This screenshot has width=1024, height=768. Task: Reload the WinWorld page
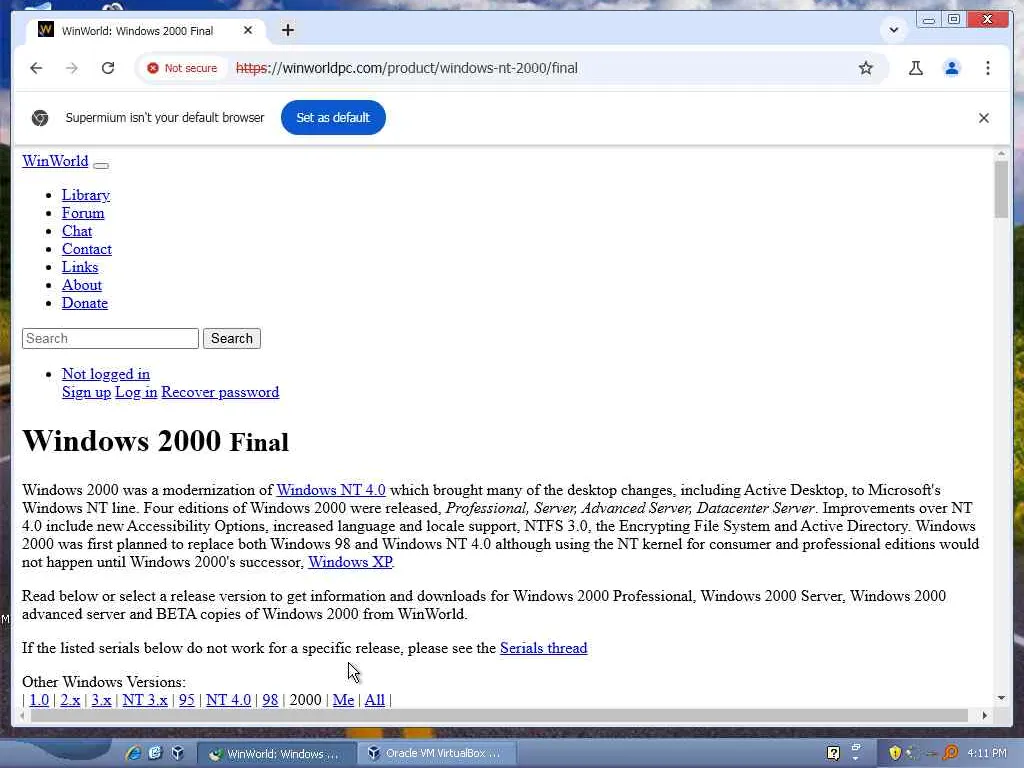coord(108,68)
